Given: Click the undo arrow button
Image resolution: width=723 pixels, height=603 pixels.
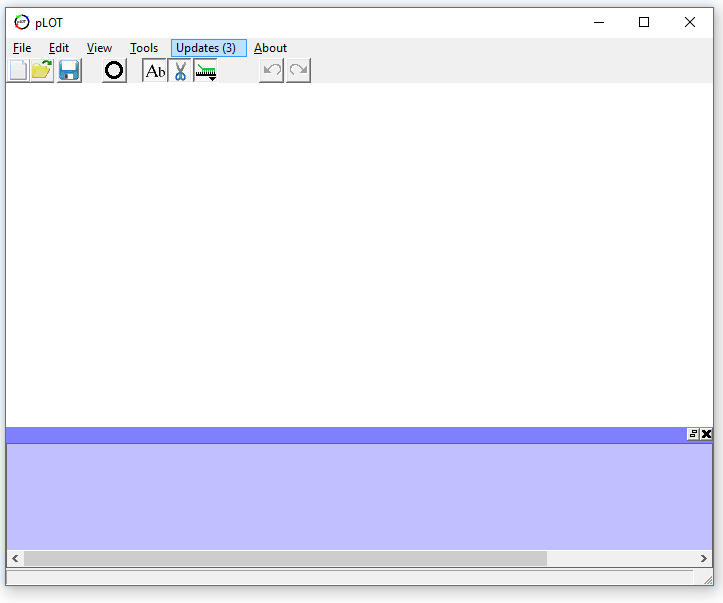Looking at the screenshot, I should click(271, 70).
